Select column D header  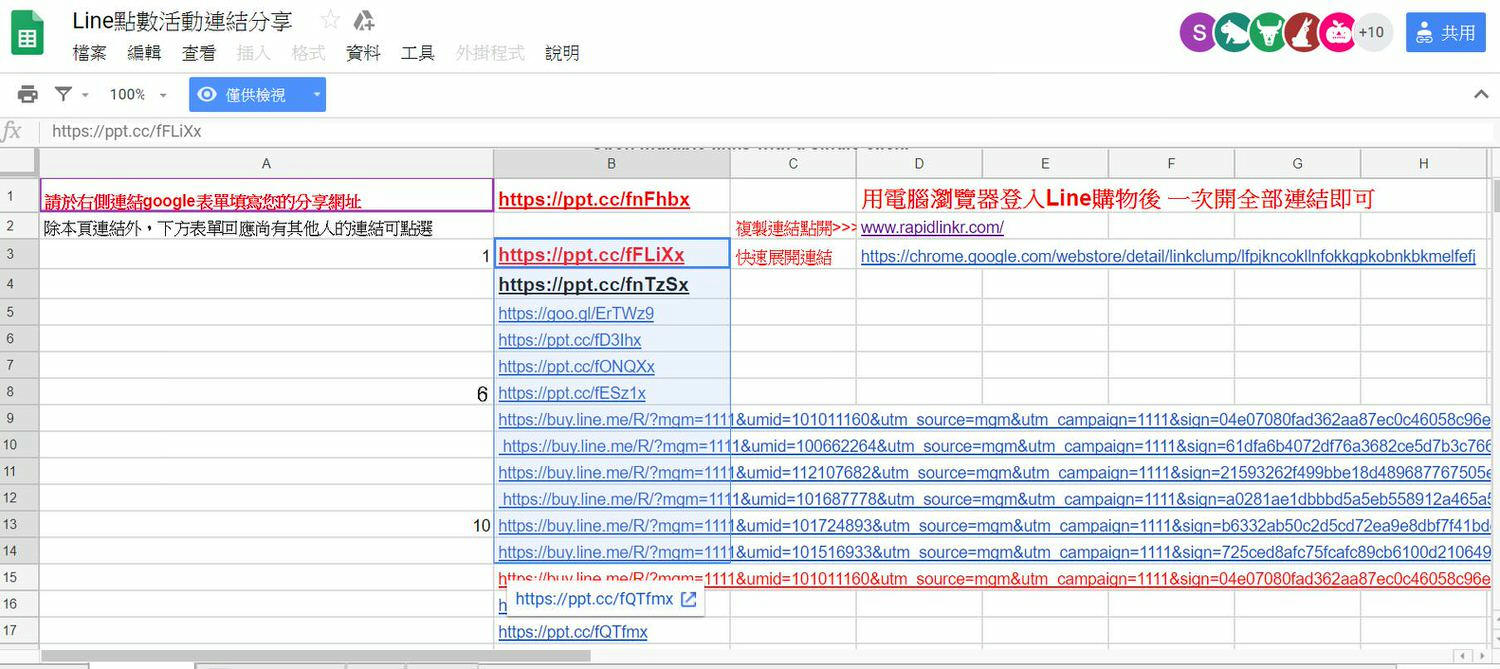click(x=919, y=164)
